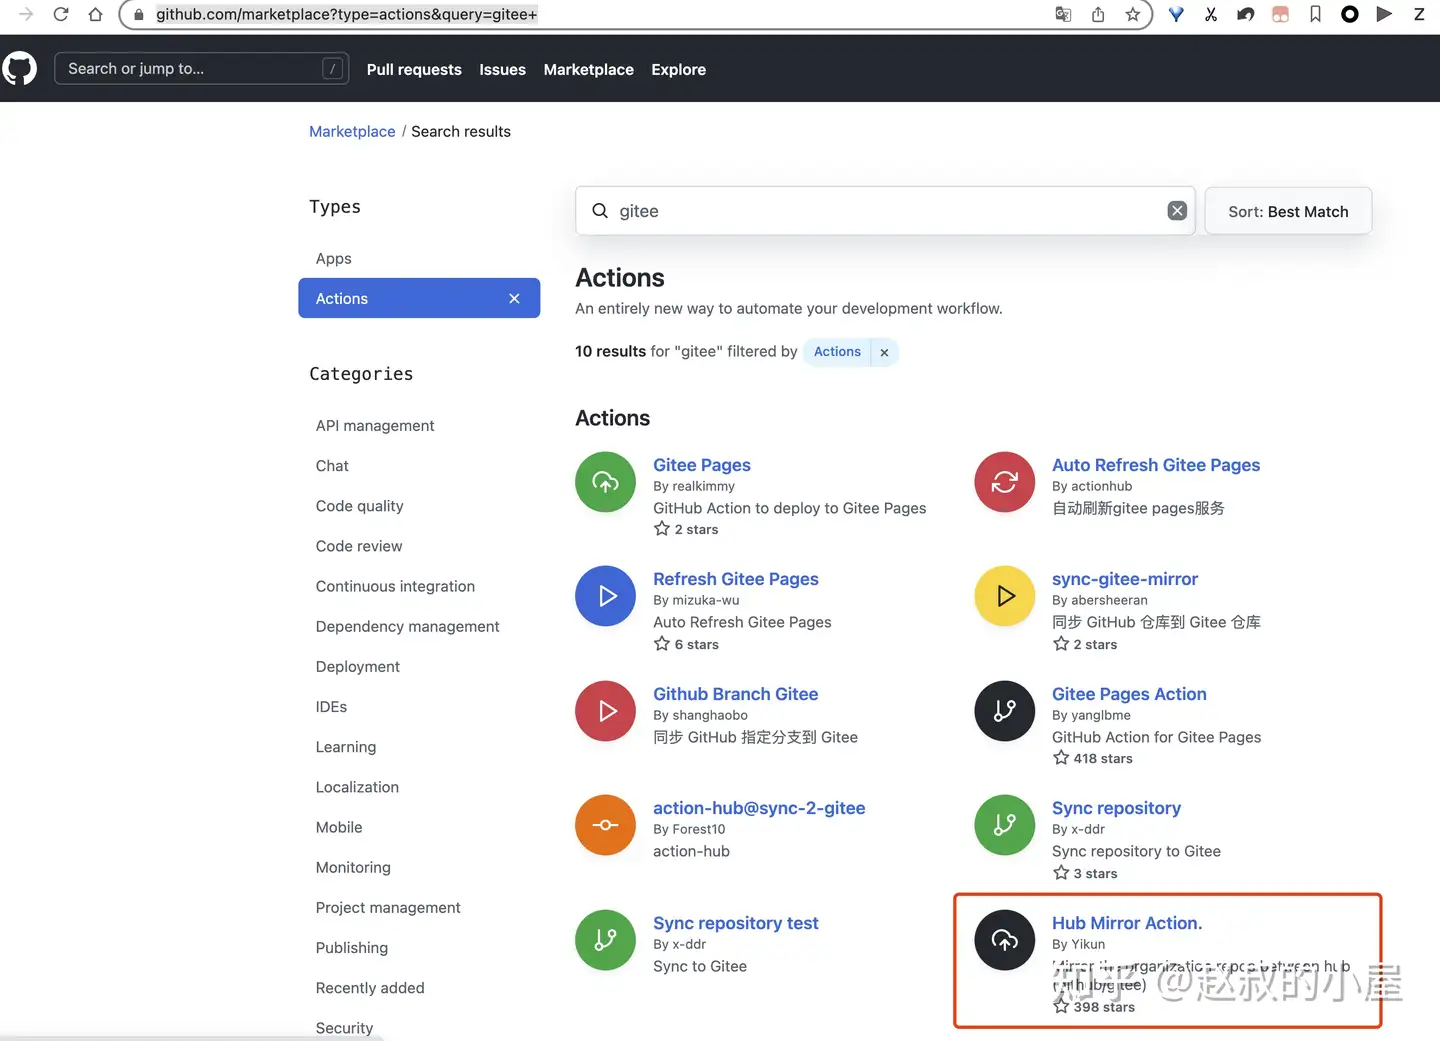
Task: Filter by Deployment category
Action: click(x=358, y=667)
